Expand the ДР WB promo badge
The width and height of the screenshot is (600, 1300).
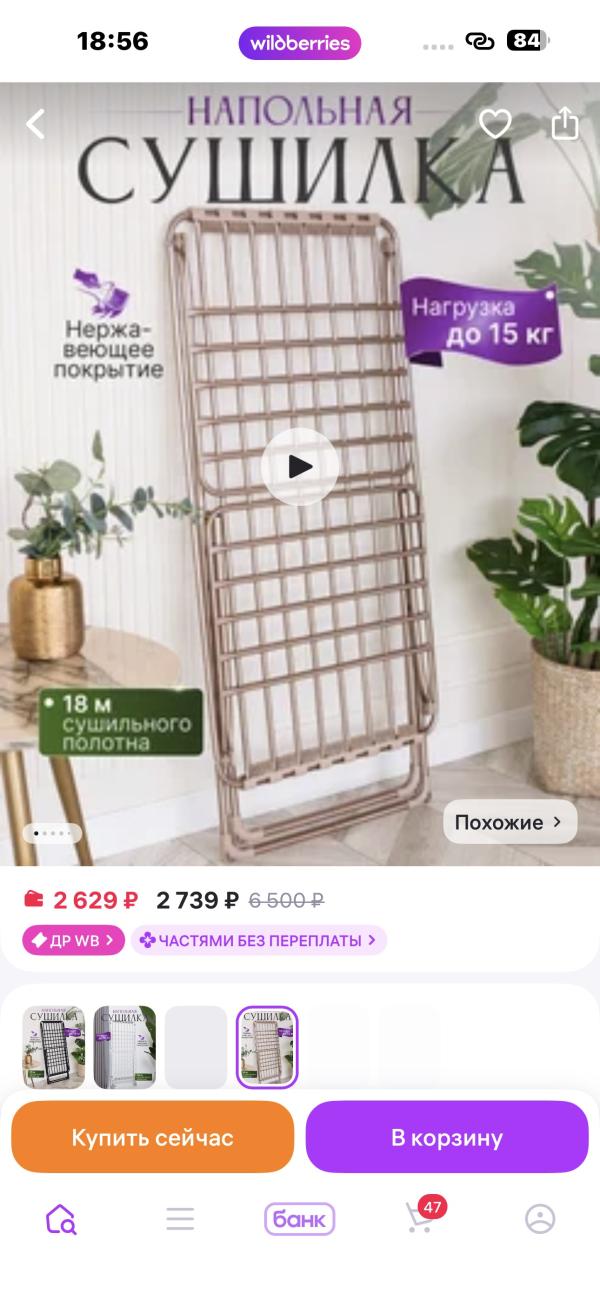click(x=73, y=940)
